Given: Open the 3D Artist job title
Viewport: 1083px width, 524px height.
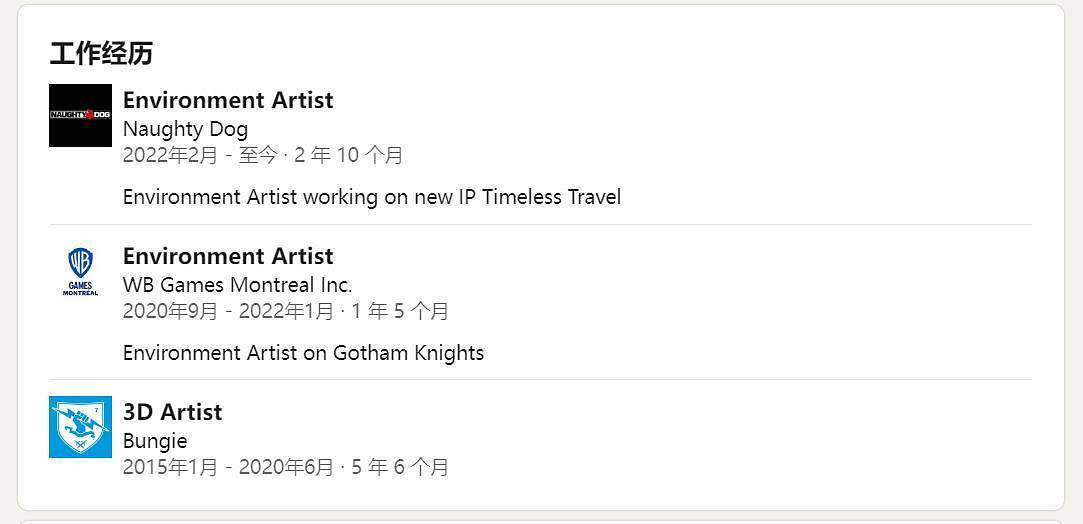Looking at the screenshot, I should click(172, 412).
